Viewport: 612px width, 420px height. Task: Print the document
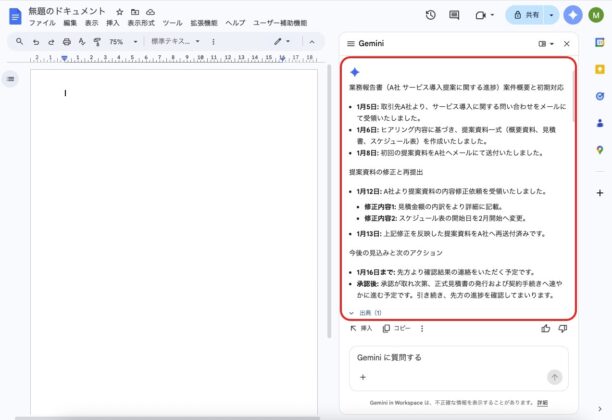(67, 42)
